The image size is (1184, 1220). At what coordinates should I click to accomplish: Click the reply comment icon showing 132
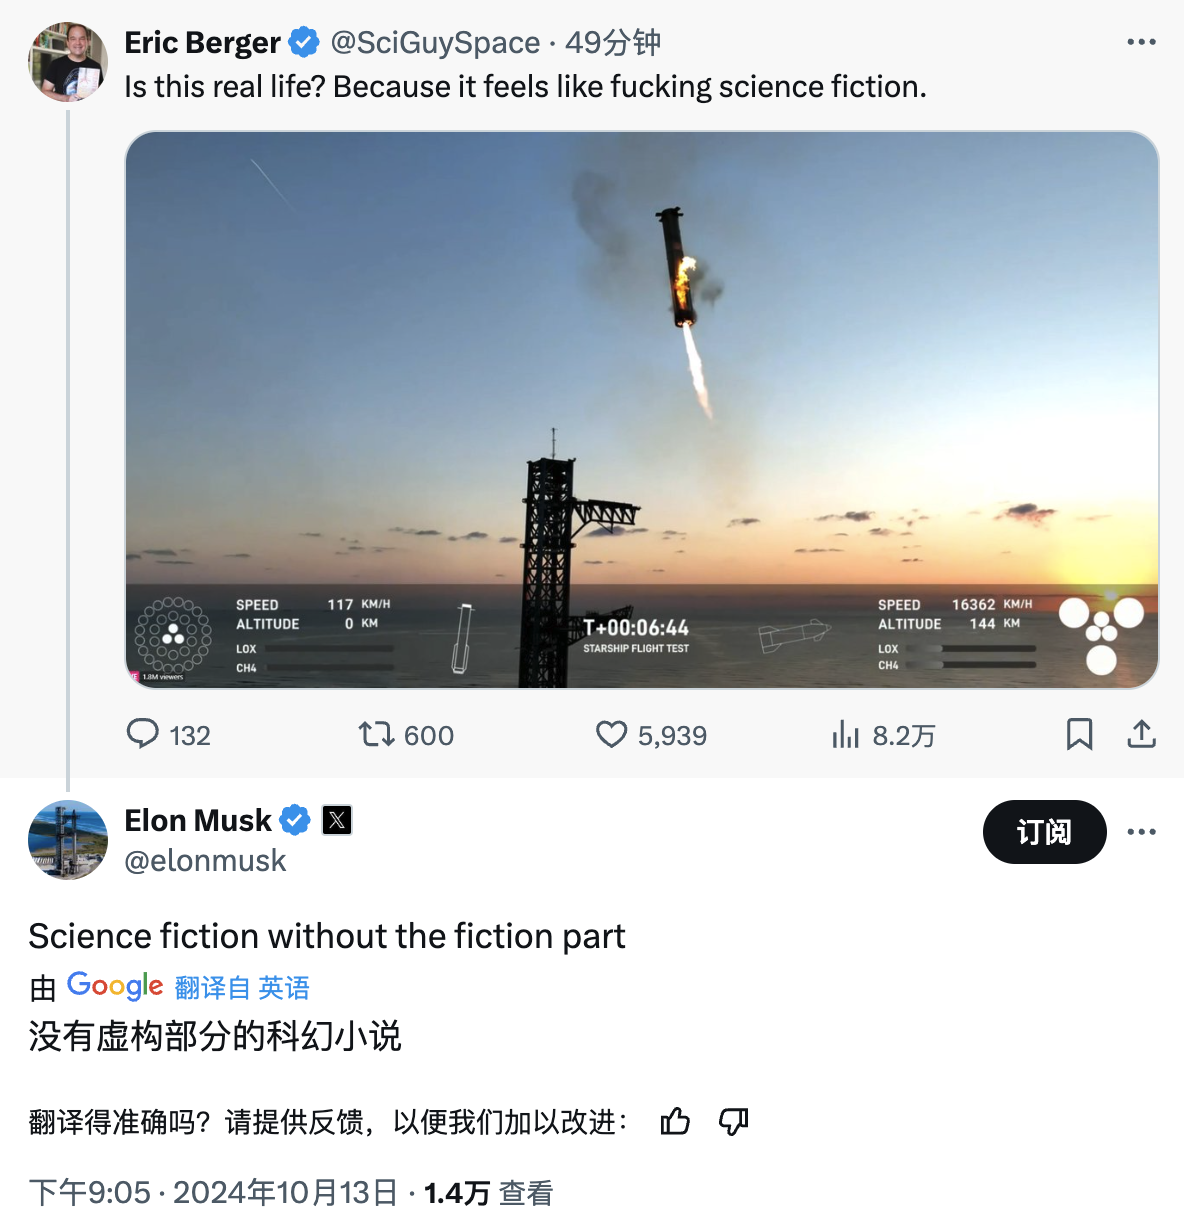coord(143,734)
